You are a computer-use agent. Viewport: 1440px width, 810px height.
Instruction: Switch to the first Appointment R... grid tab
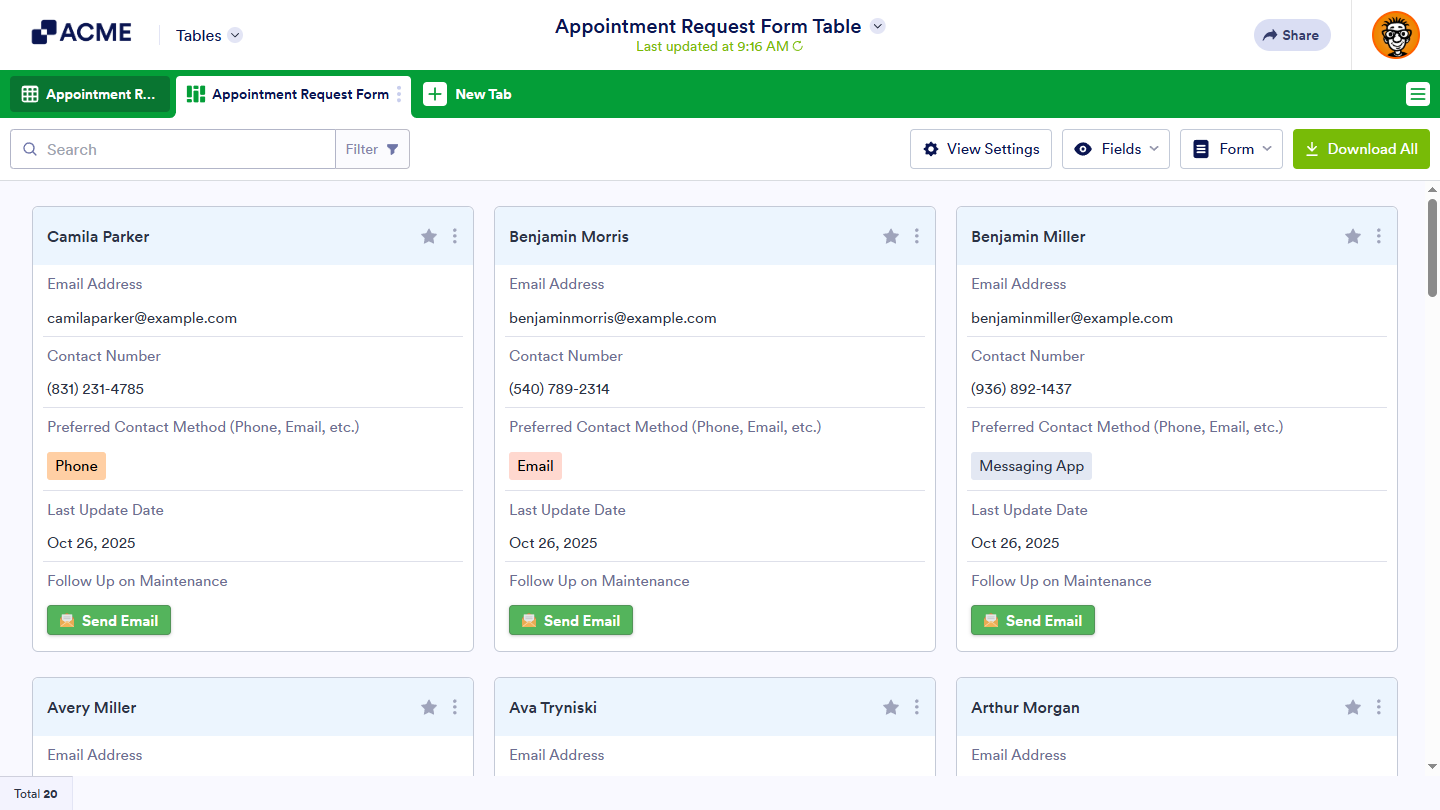pyautogui.click(x=90, y=94)
